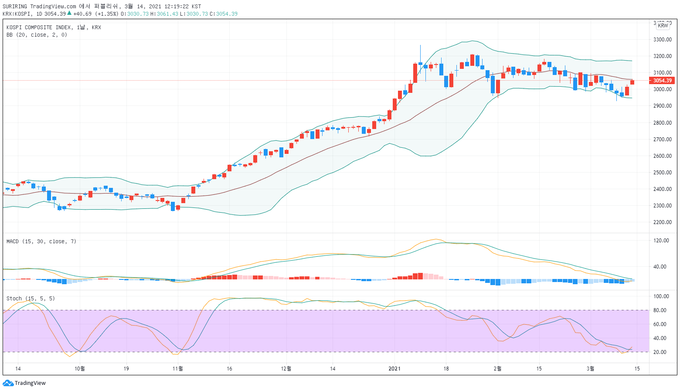Click the 2600.00 price axis label
This screenshot has width=680, height=391.
tap(662, 156)
